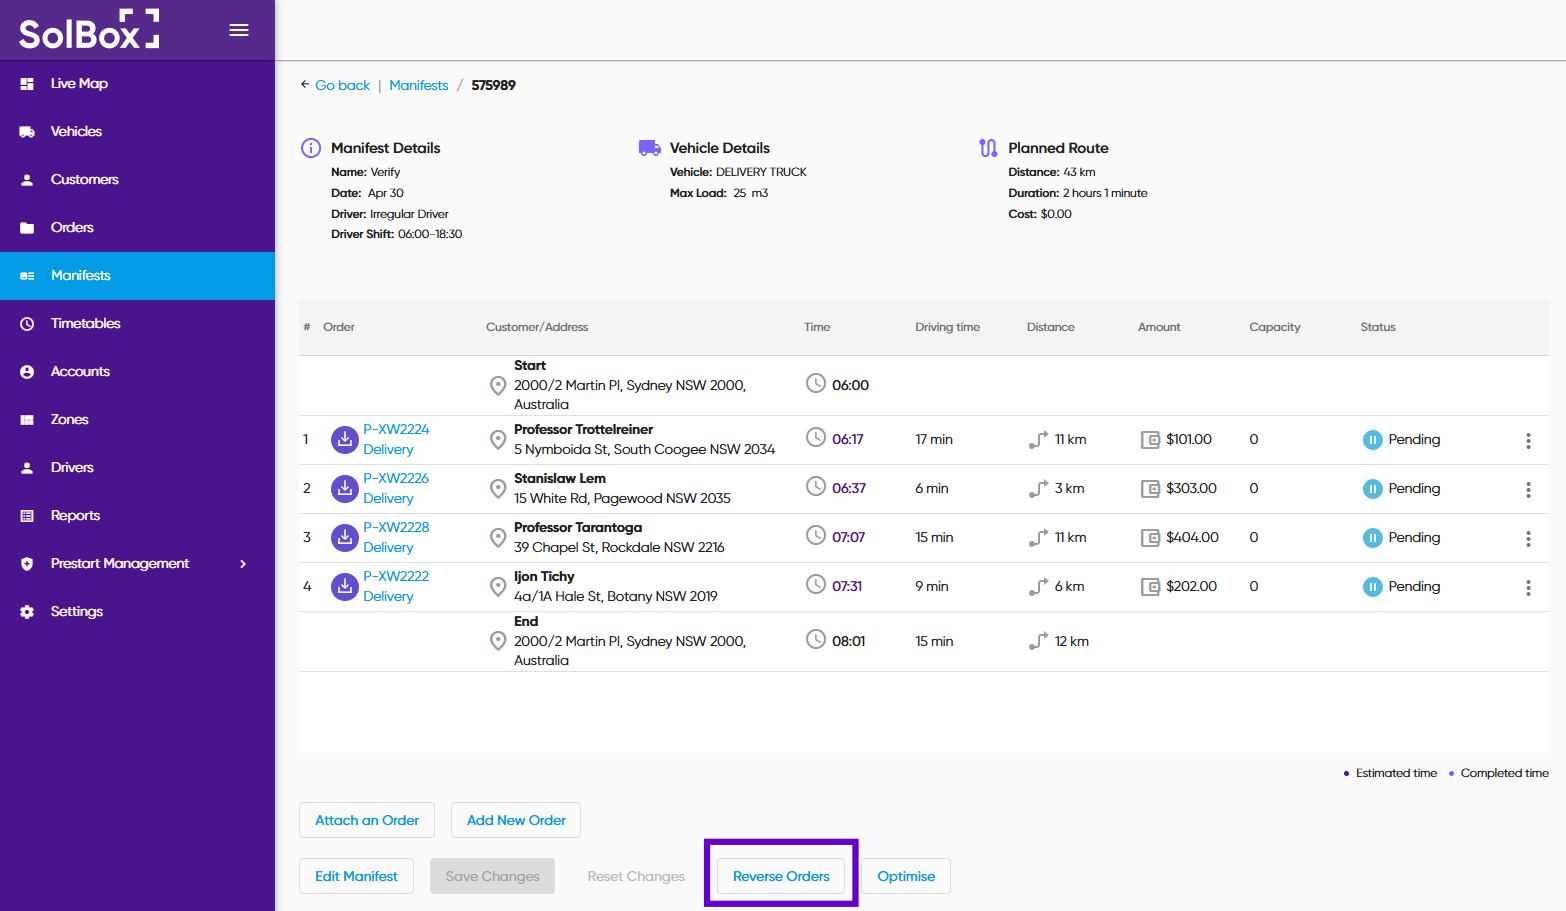Open order P-XW2222 link
Image resolution: width=1566 pixels, height=911 pixels.
[396, 576]
